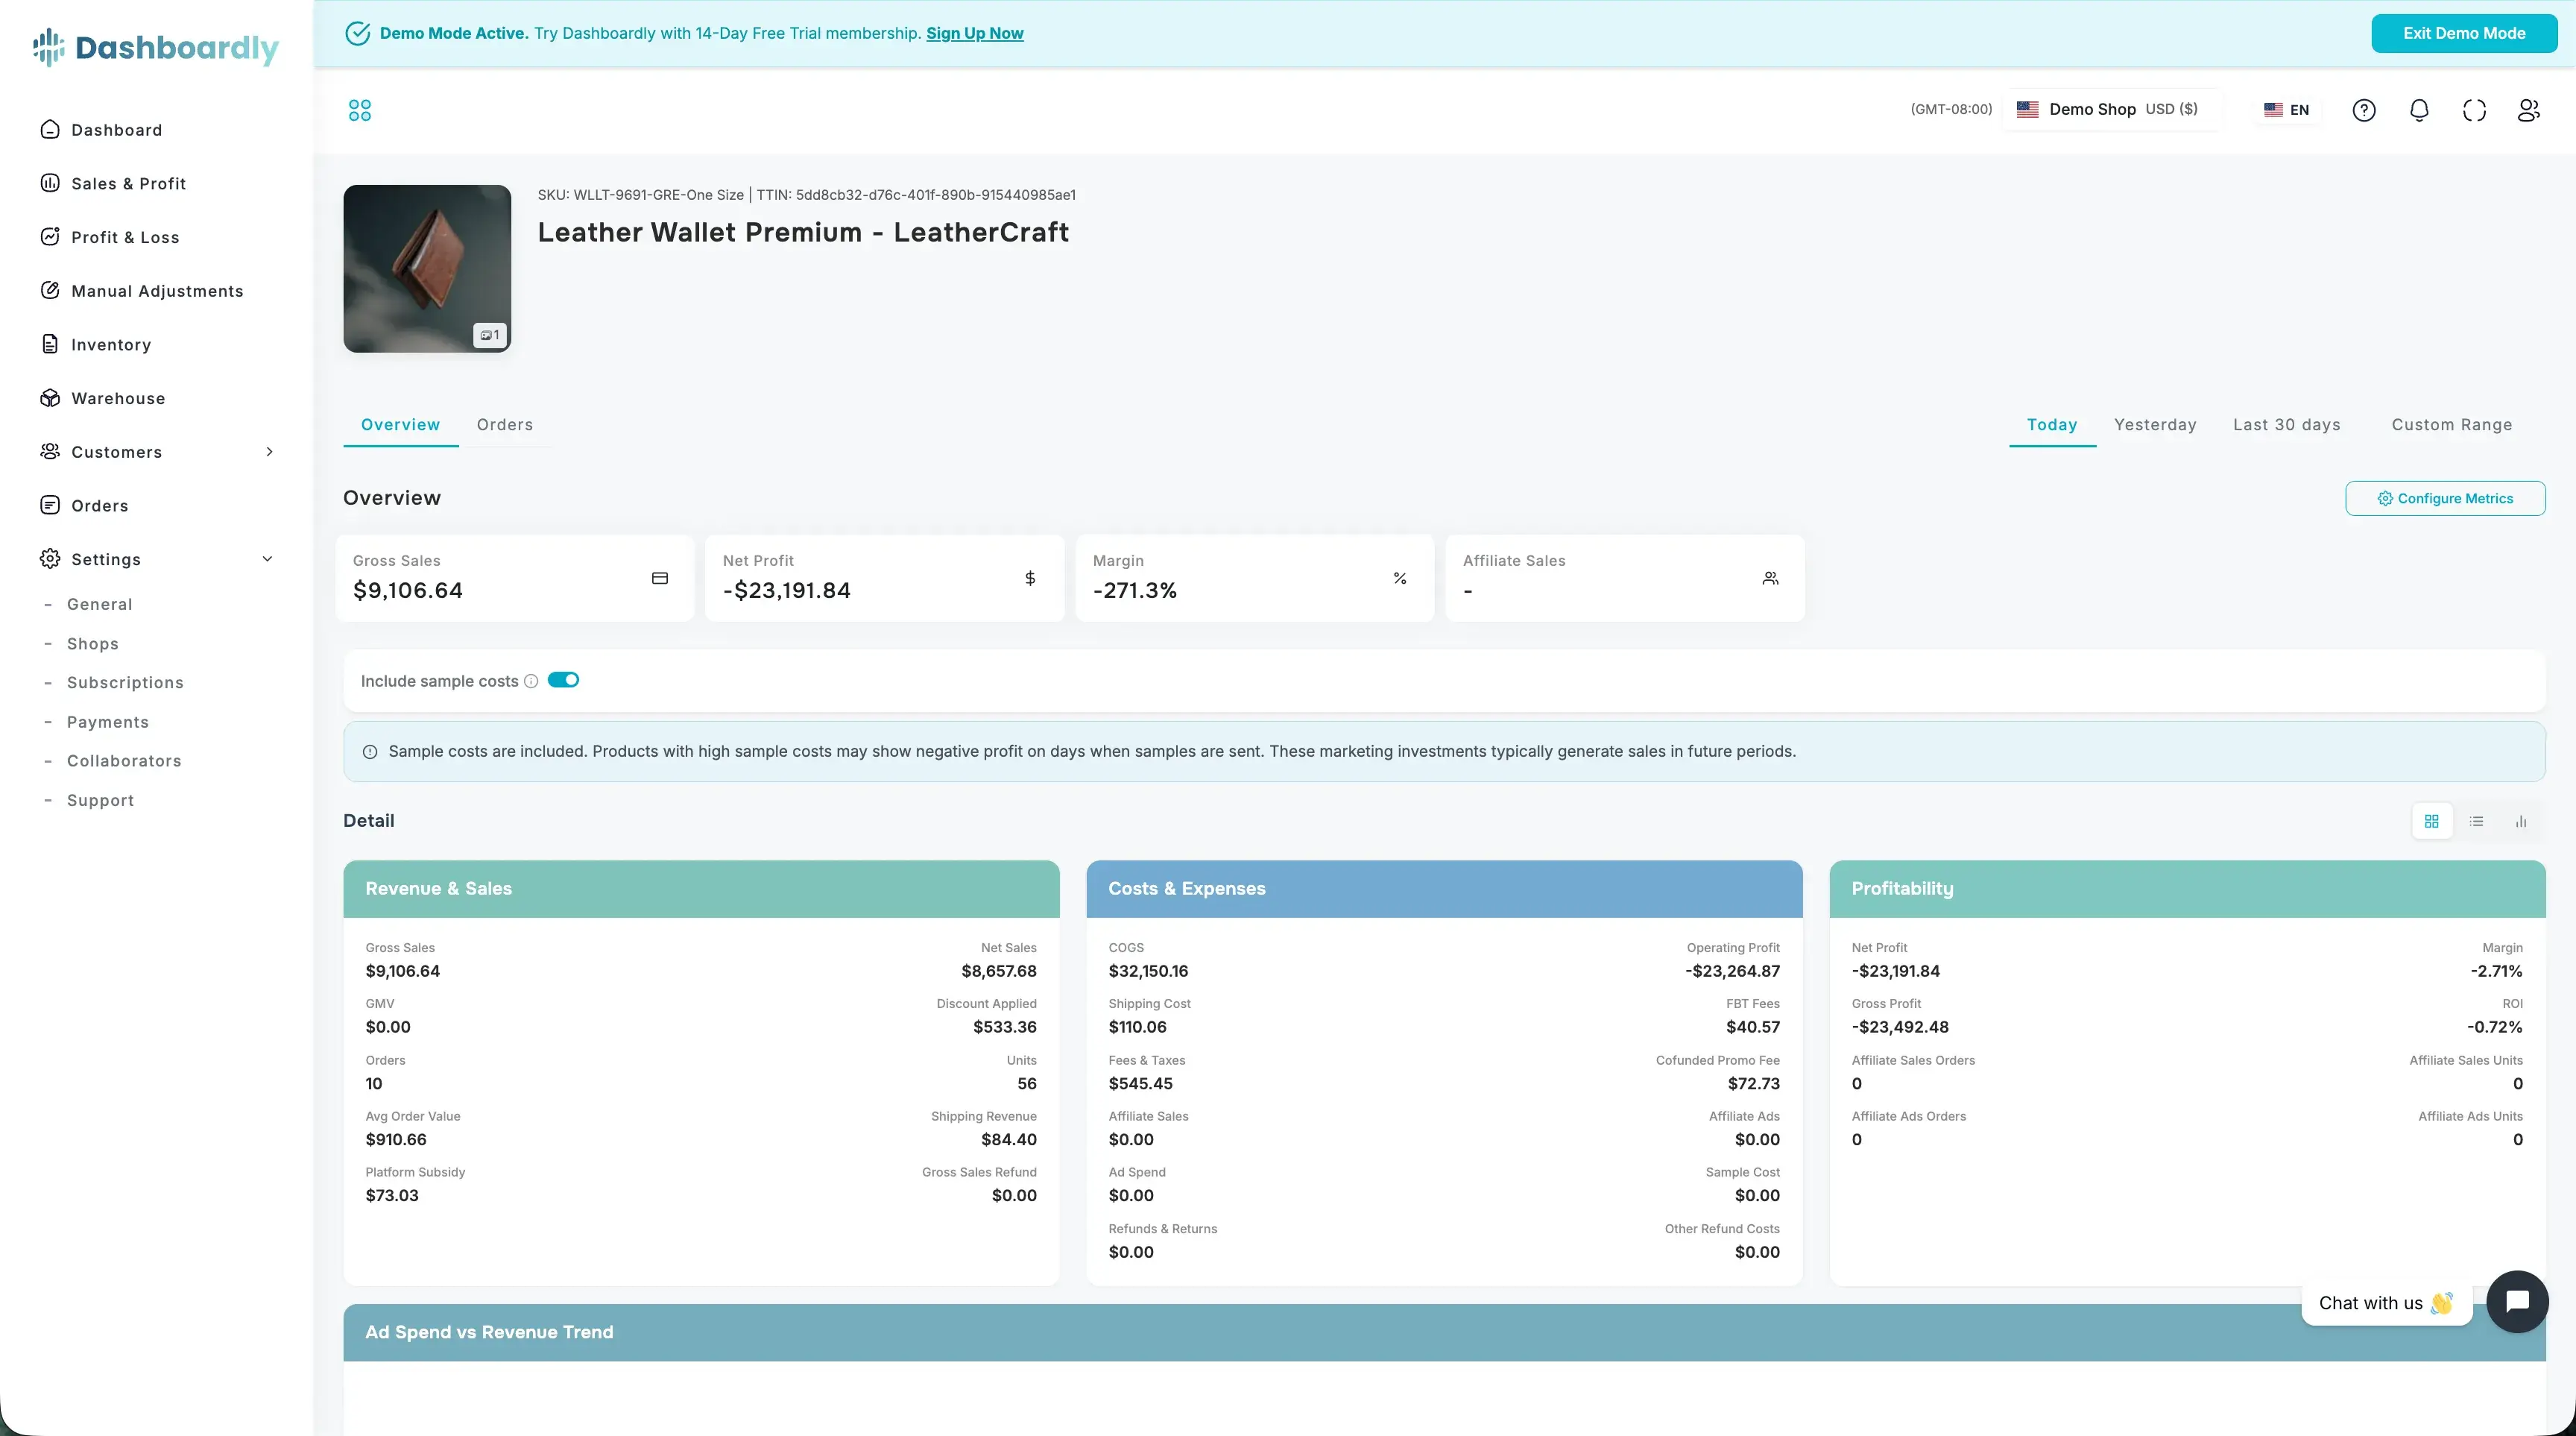
Task: Switch Detail to bar chart view
Action: (2521, 821)
